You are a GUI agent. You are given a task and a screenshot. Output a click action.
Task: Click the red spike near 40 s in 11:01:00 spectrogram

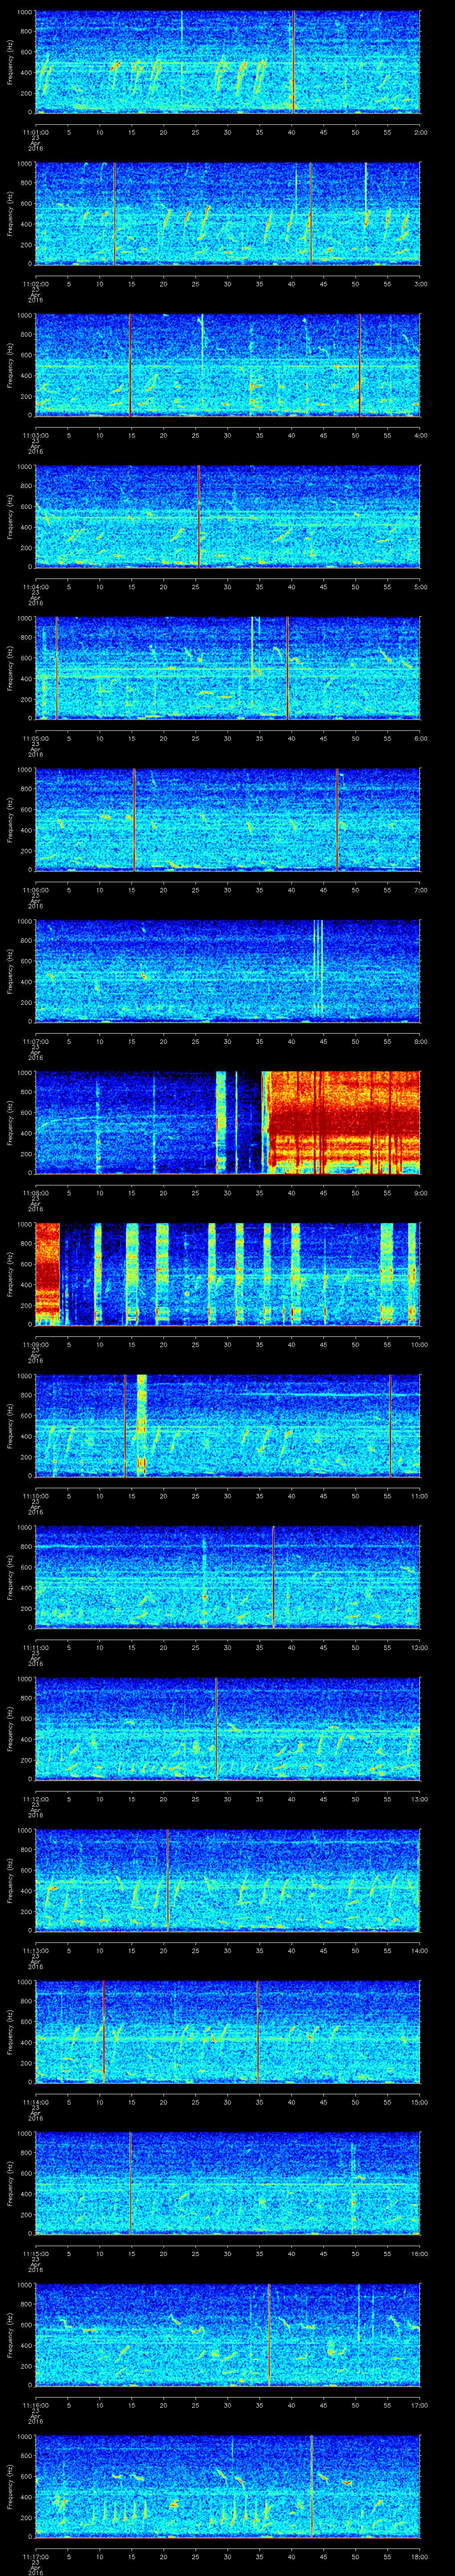[x=293, y=62]
